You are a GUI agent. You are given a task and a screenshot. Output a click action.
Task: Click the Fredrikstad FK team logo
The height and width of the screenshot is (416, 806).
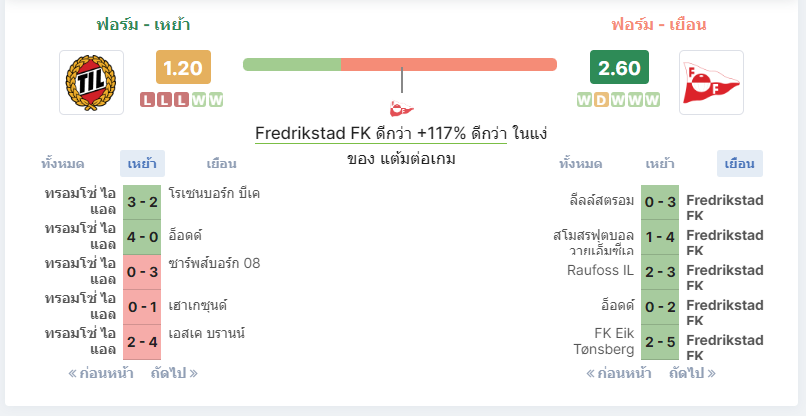(x=711, y=82)
